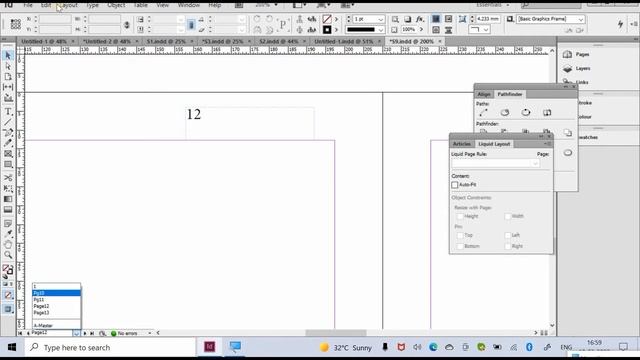Select A-Master in the page list
640x360 pixels.
click(x=56, y=326)
